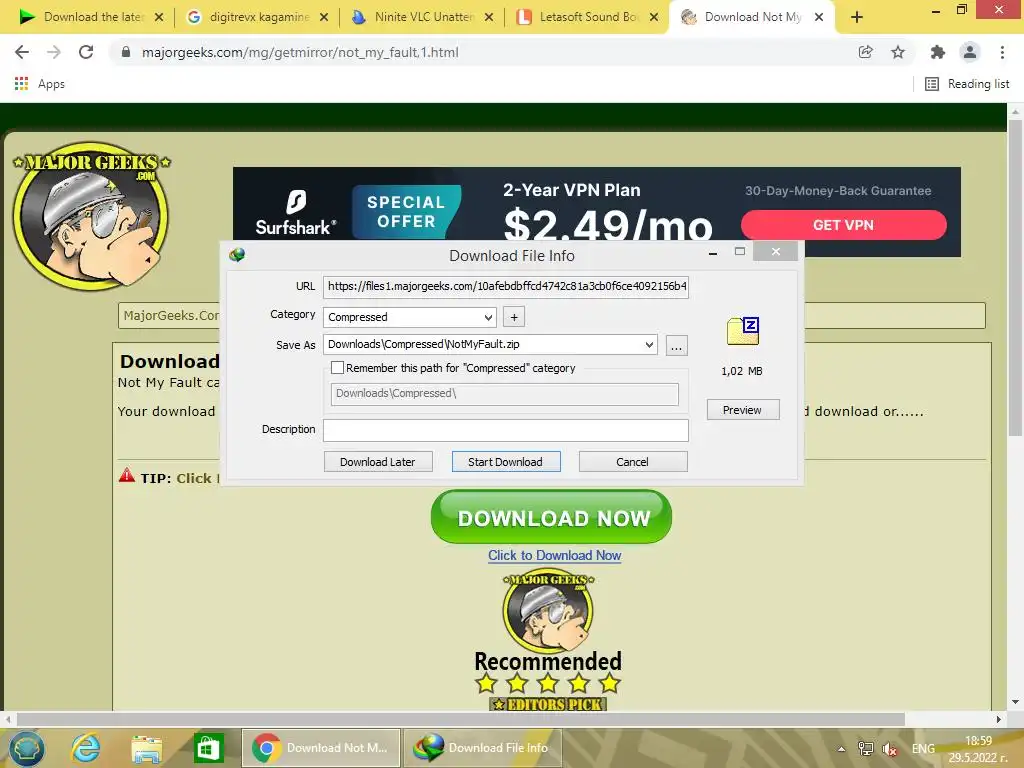Click the '1,02 MB' file size text
This screenshot has width=1024, height=768.
pos(742,371)
